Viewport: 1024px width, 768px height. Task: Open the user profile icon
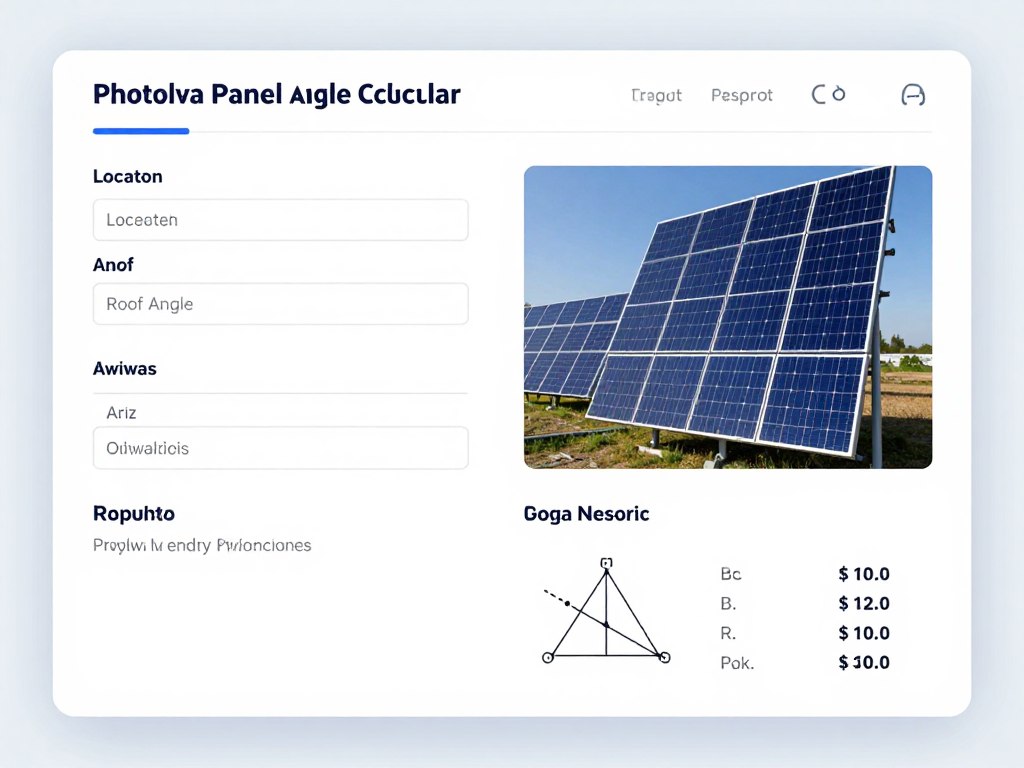pos(913,95)
